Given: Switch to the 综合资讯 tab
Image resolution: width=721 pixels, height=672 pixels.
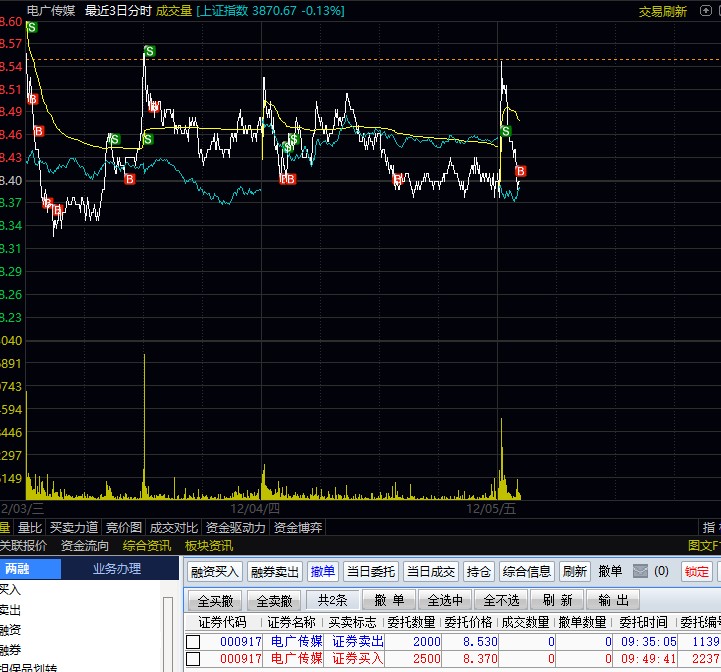Looking at the screenshot, I should click(x=147, y=546).
